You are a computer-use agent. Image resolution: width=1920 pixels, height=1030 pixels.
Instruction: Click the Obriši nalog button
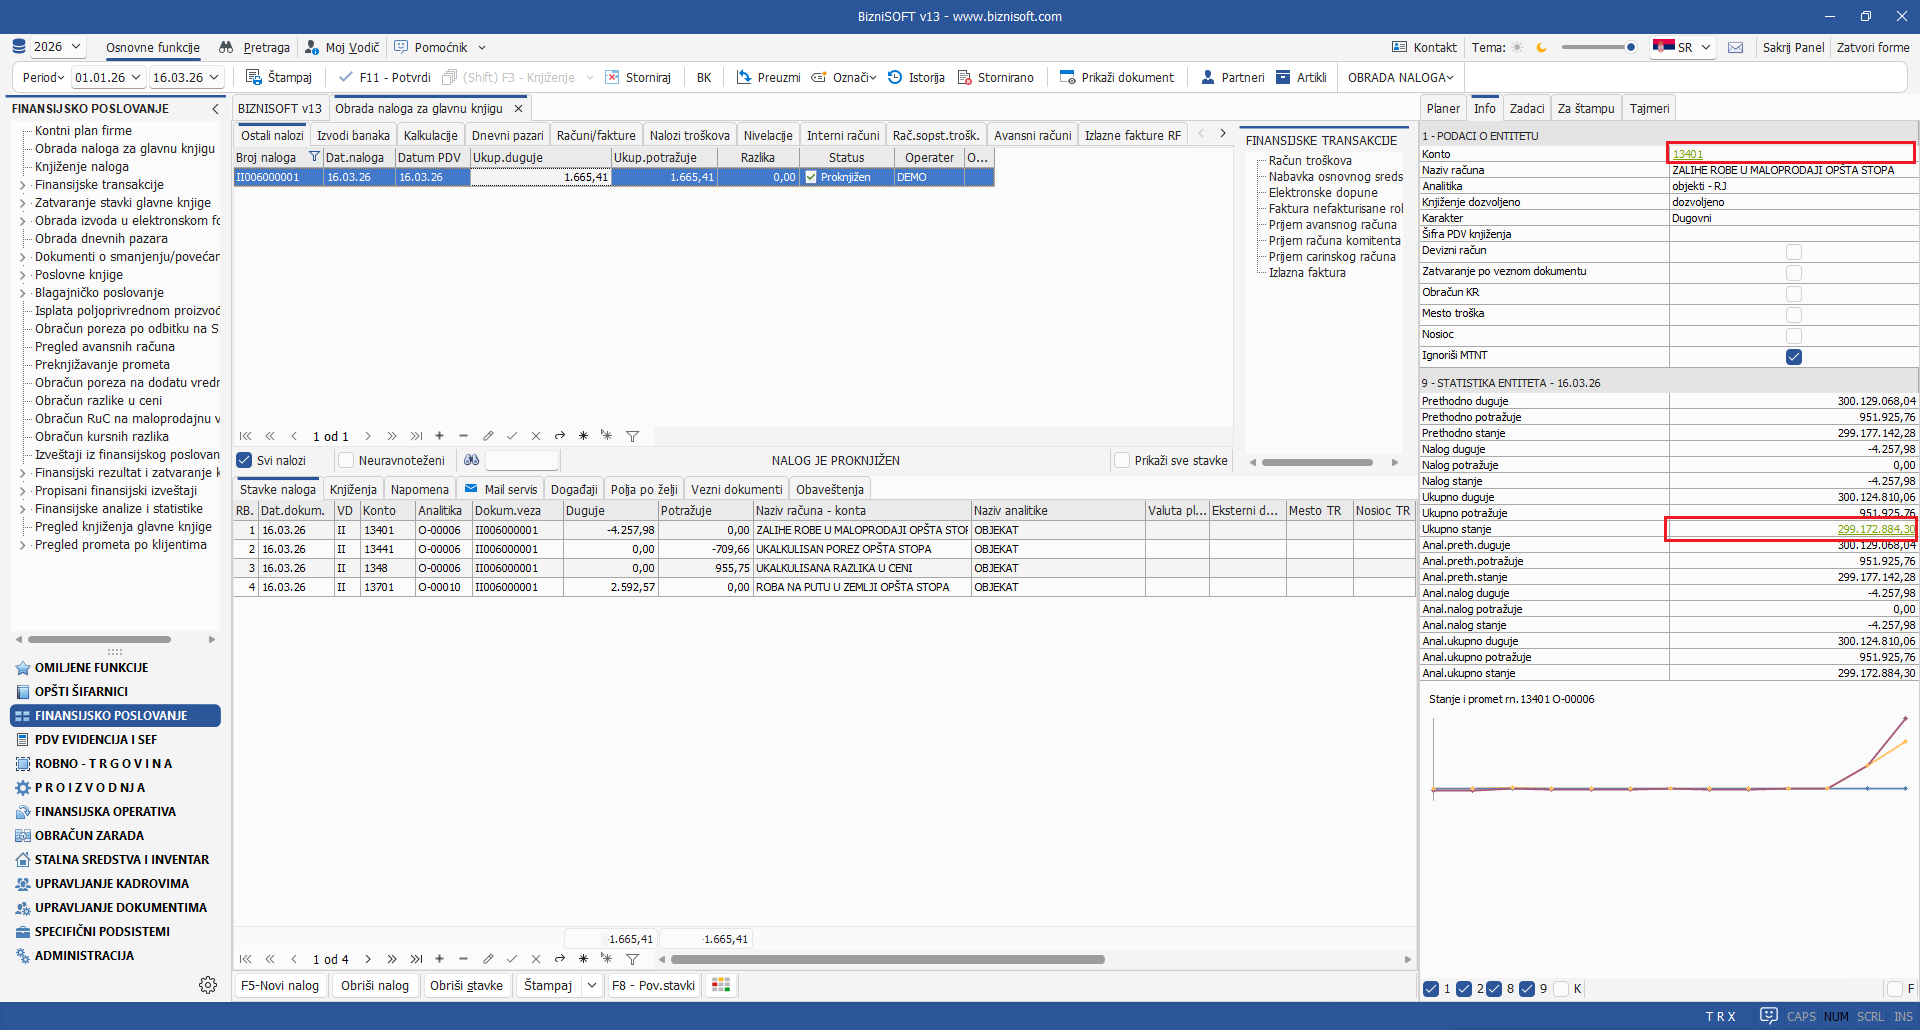(374, 985)
